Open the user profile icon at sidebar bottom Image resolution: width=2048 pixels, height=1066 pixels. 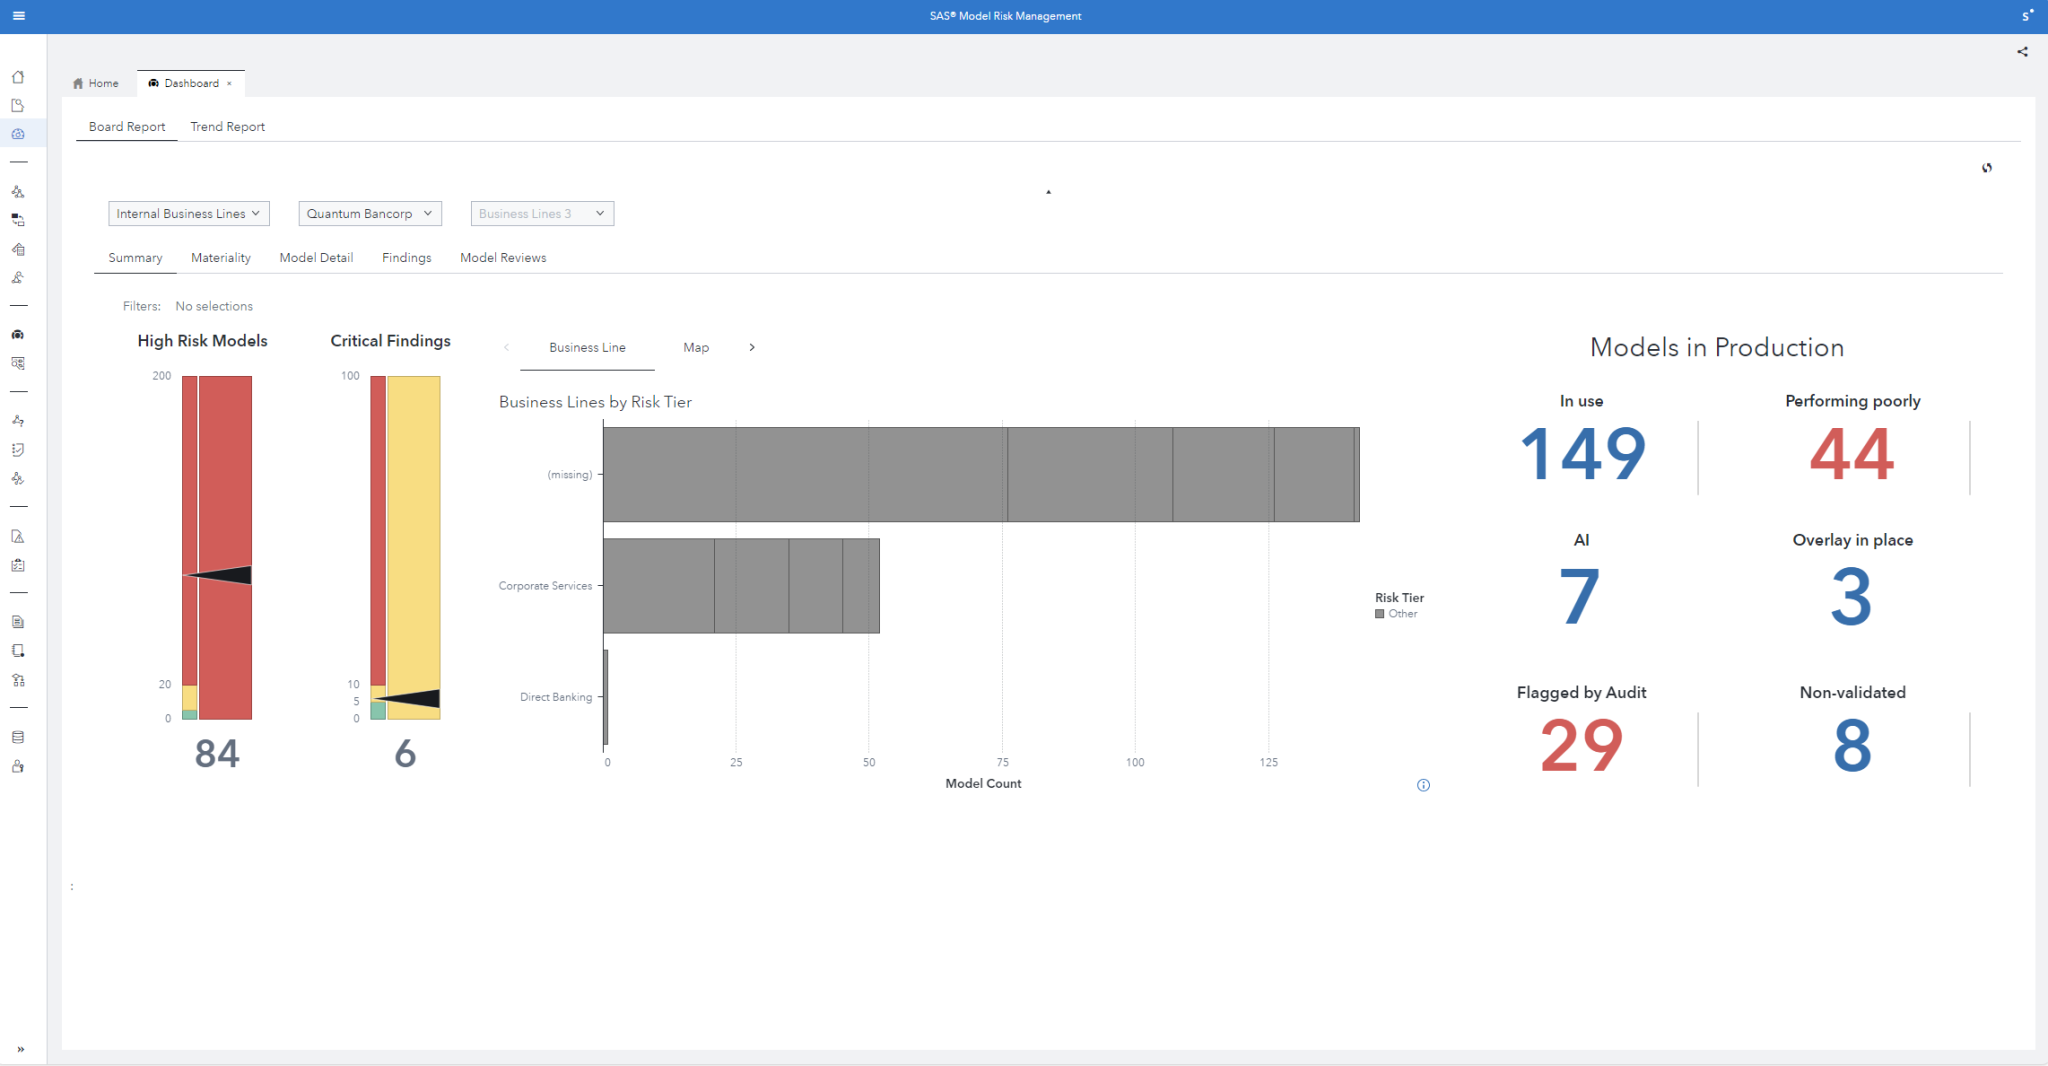18,766
